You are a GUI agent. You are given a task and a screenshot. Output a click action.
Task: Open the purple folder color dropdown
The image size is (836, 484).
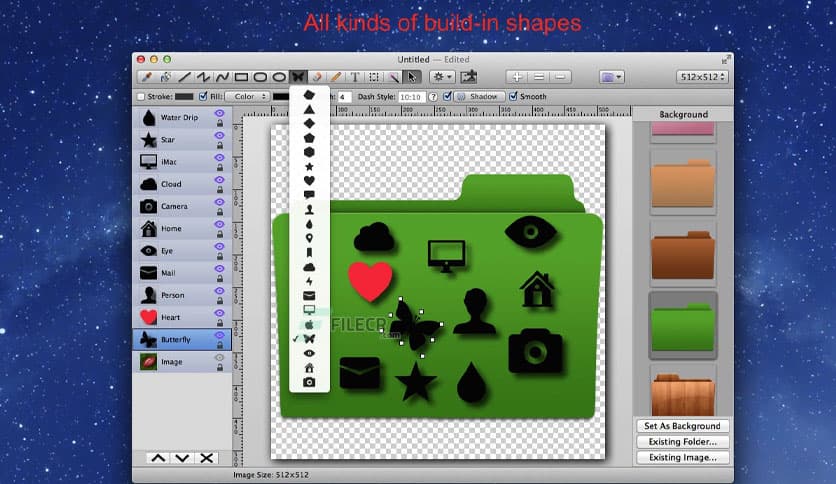coord(612,77)
